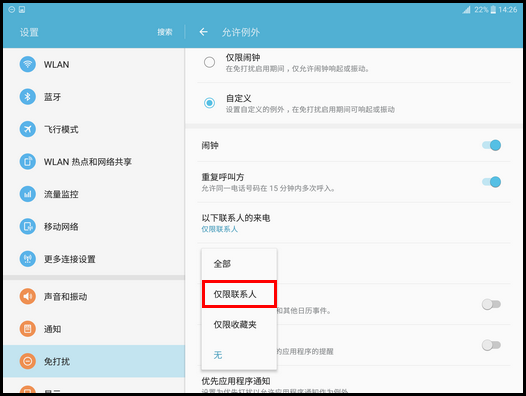Open the 通知 text entry
Viewport: 526px width, 396px height.
(52, 329)
